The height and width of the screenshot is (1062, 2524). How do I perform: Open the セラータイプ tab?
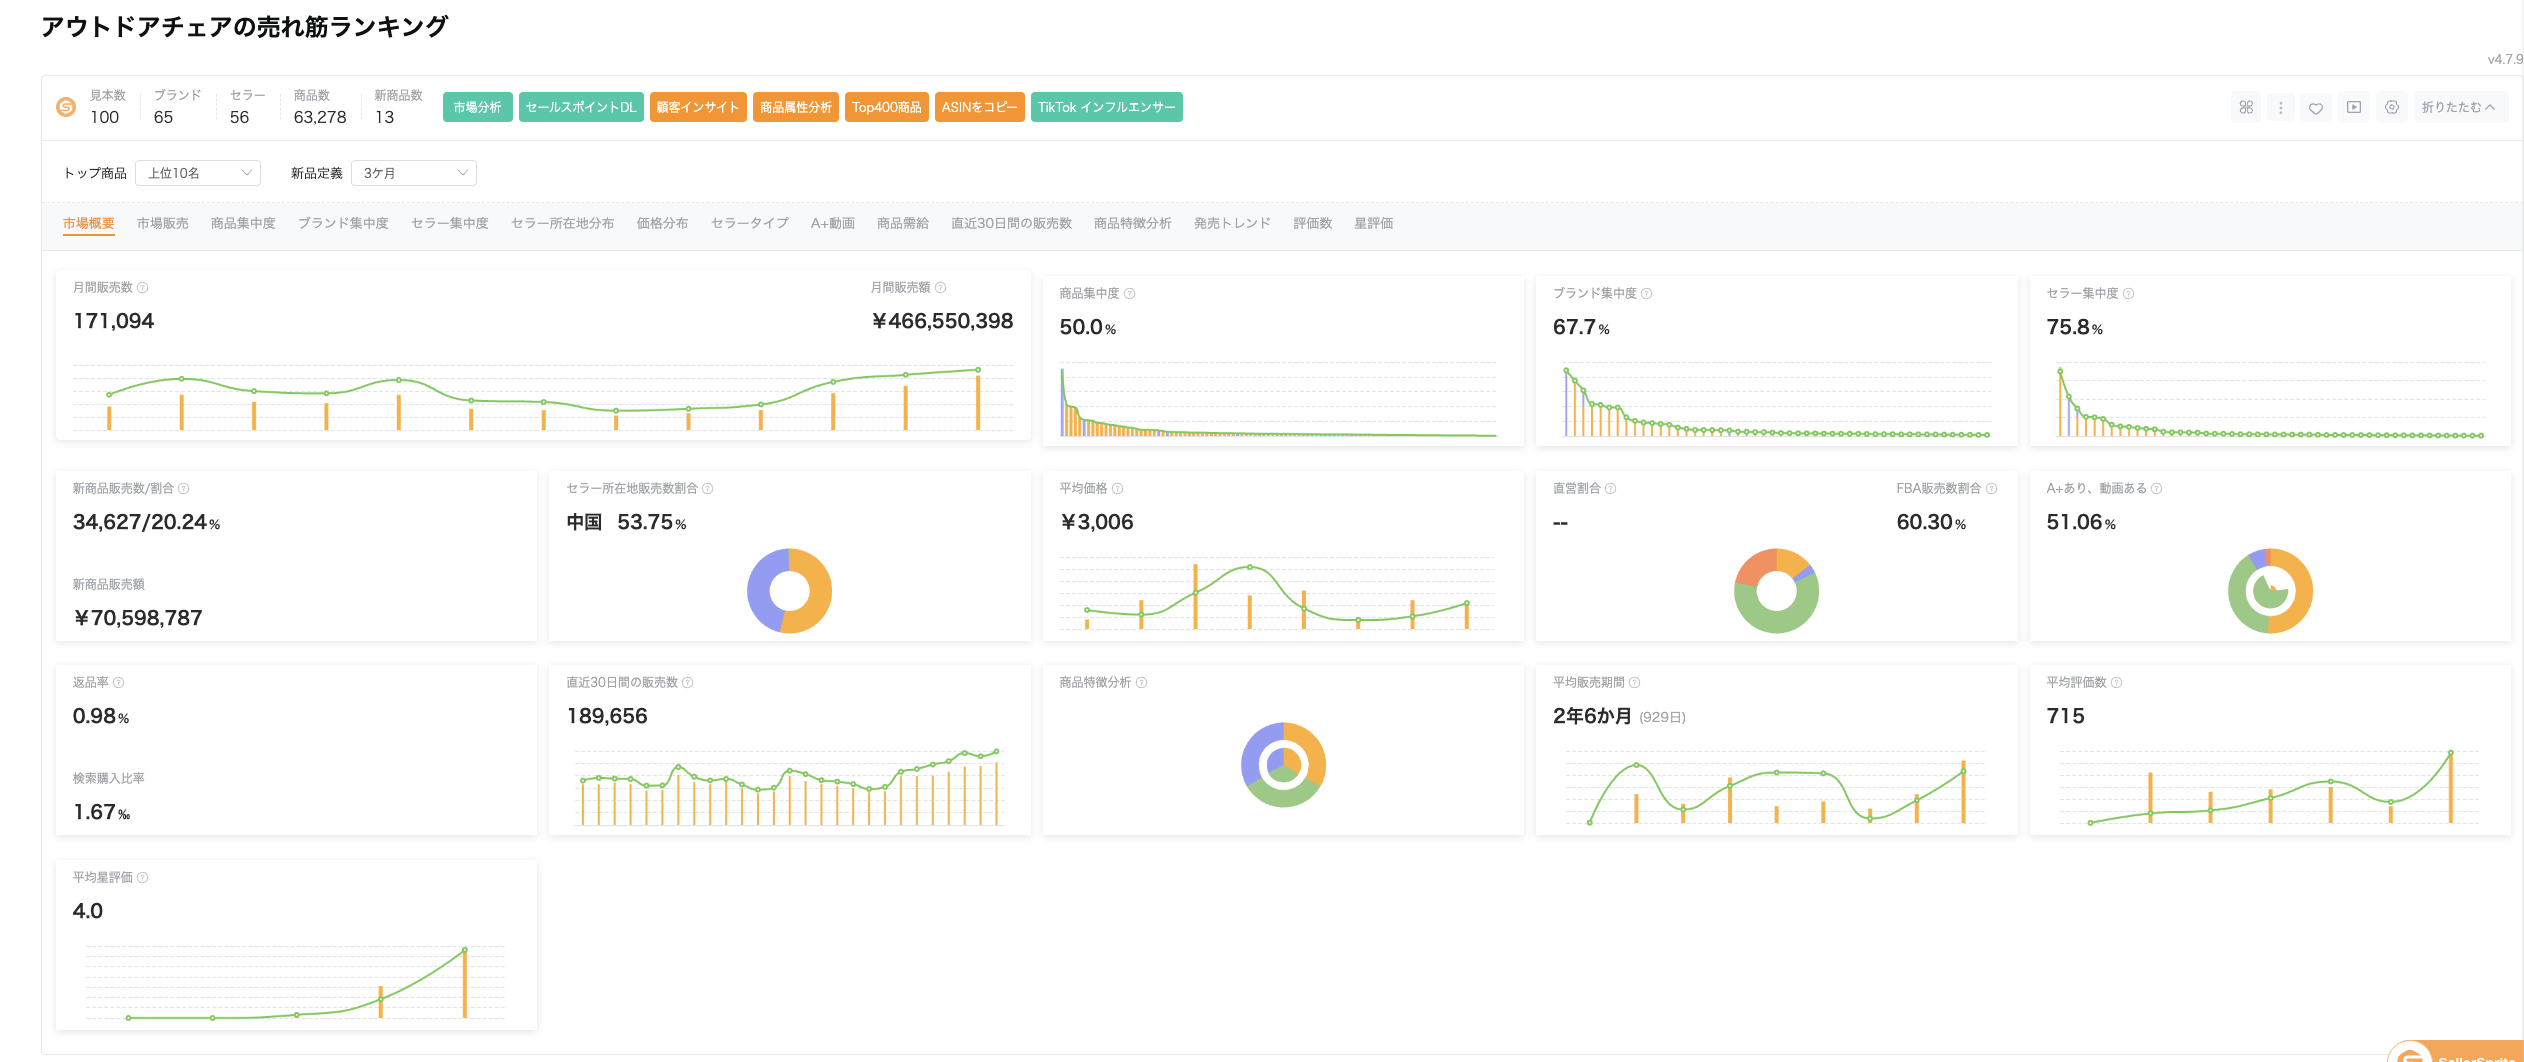coord(749,223)
